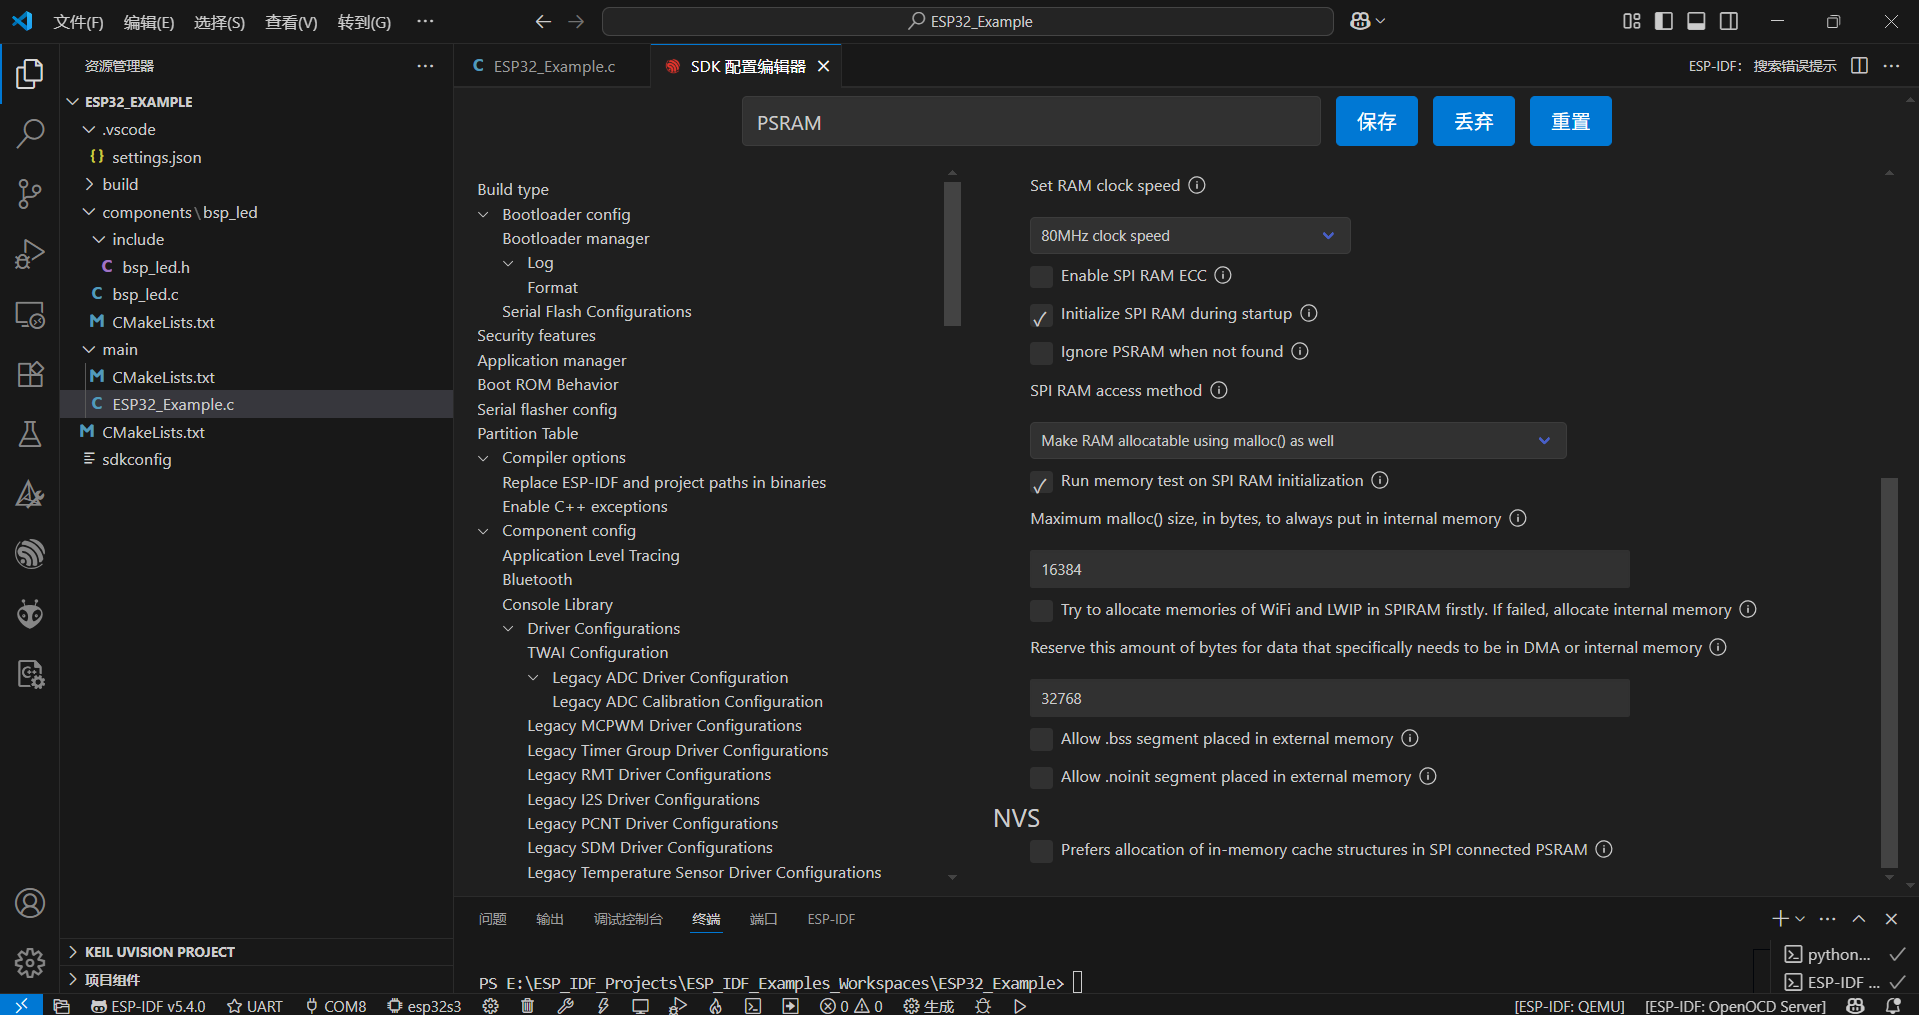Open ESP-IDF terminal from status bar
Image resolution: width=1919 pixels, height=1015 pixels.
click(x=753, y=1006)
